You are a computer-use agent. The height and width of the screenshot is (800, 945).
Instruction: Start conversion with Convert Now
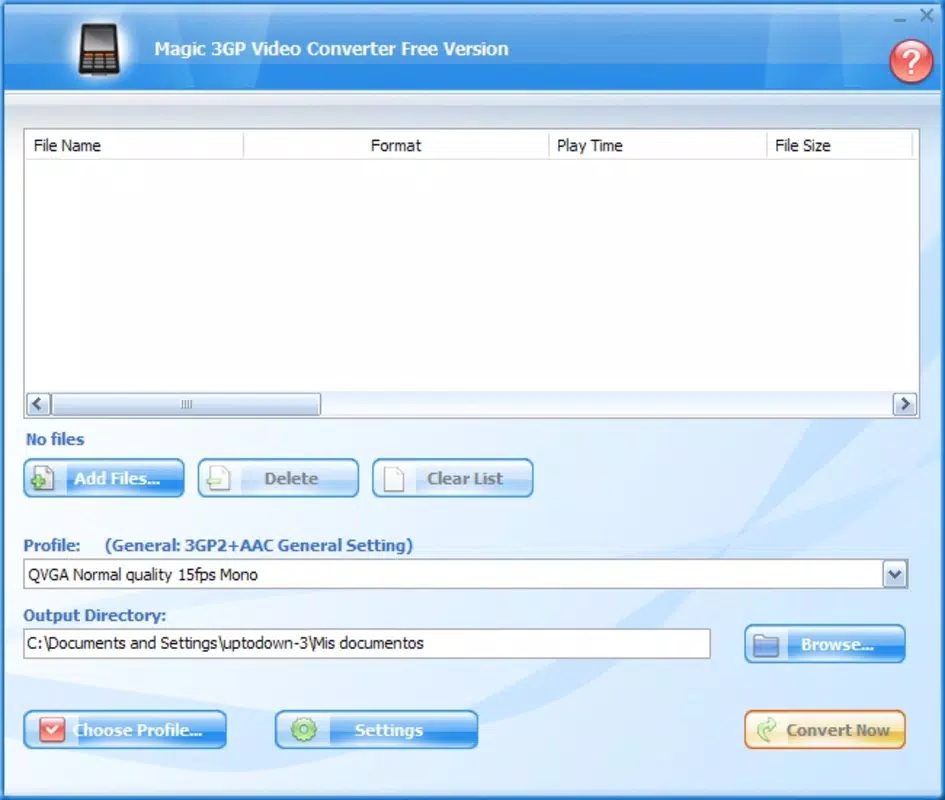(x=824, y=729)
